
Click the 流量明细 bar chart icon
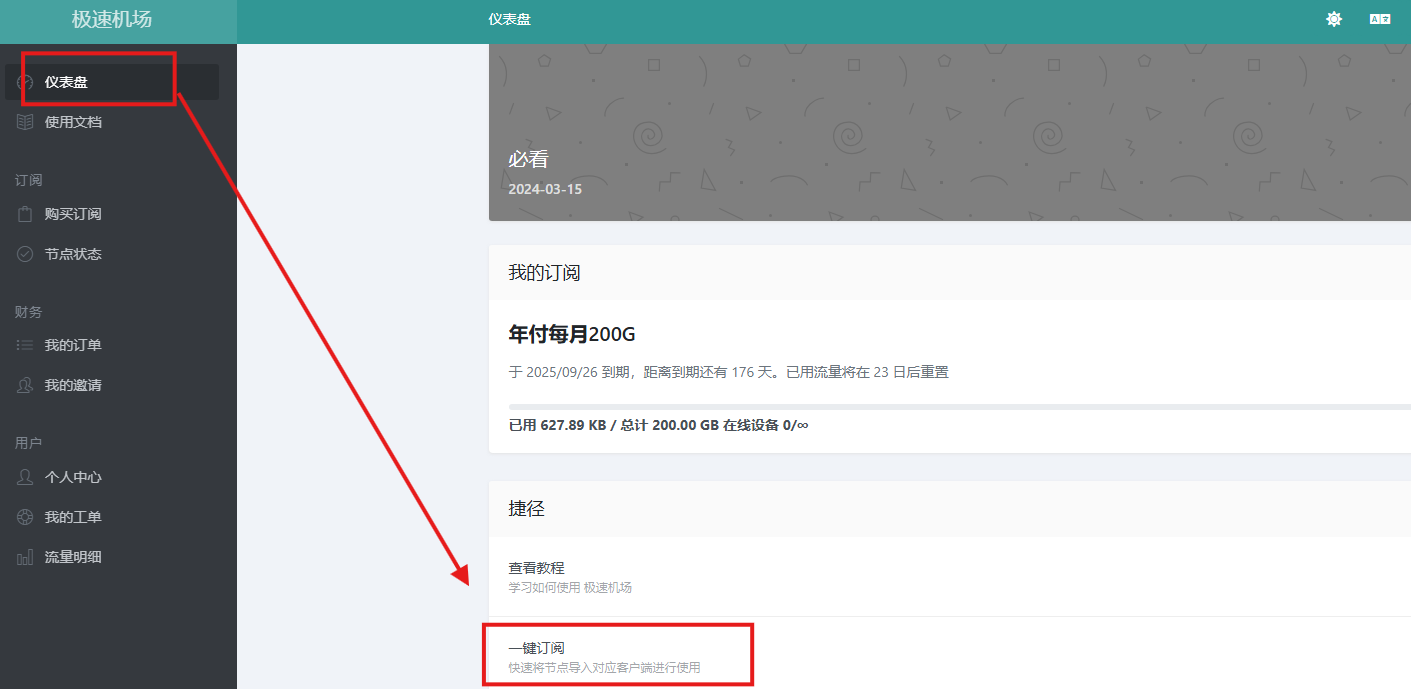(x=26, y=557)
